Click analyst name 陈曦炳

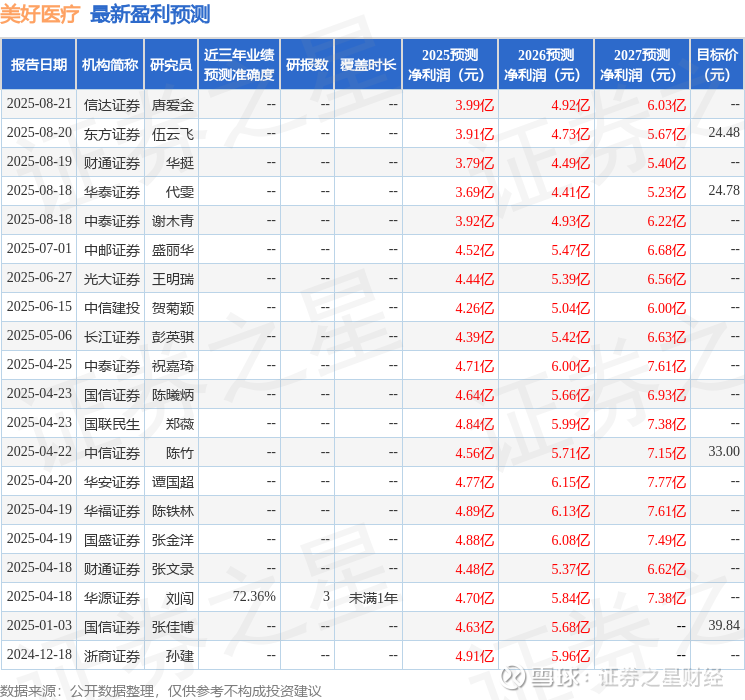pyautogui.click(x=172, y=395)
